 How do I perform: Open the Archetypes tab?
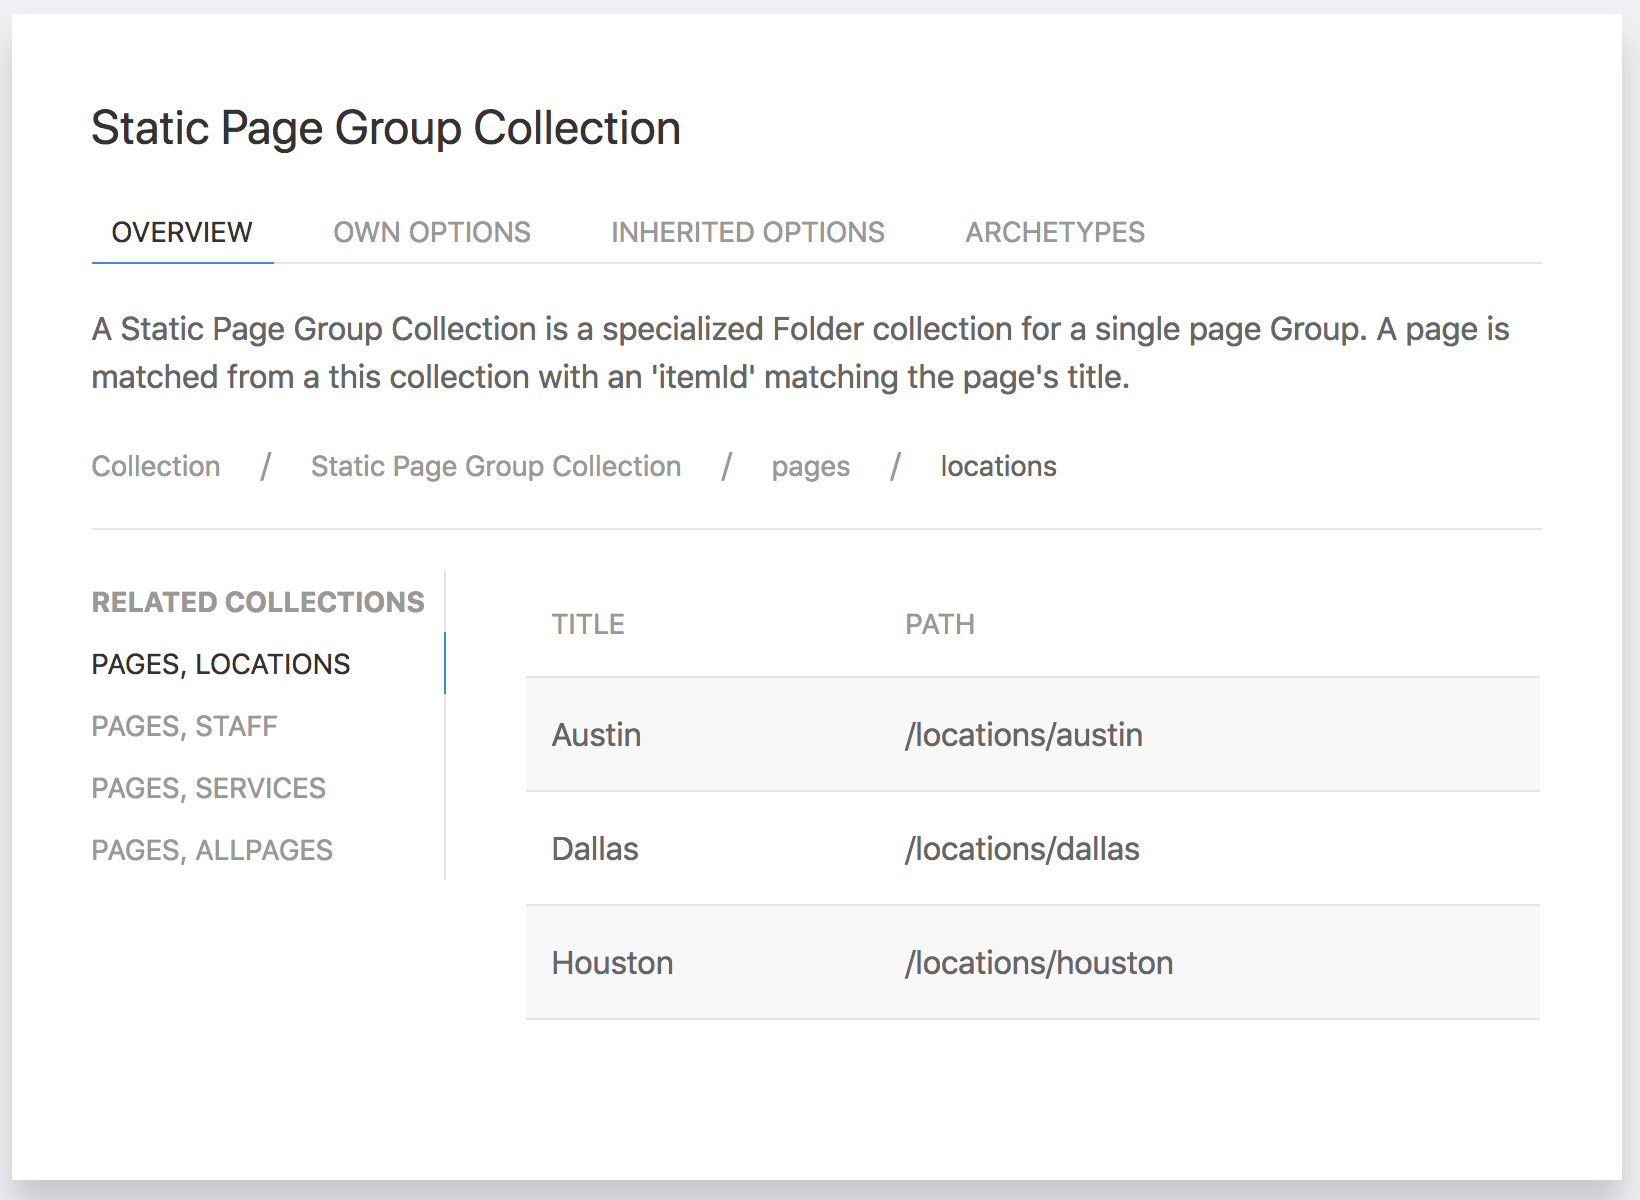pos(1055,232)
